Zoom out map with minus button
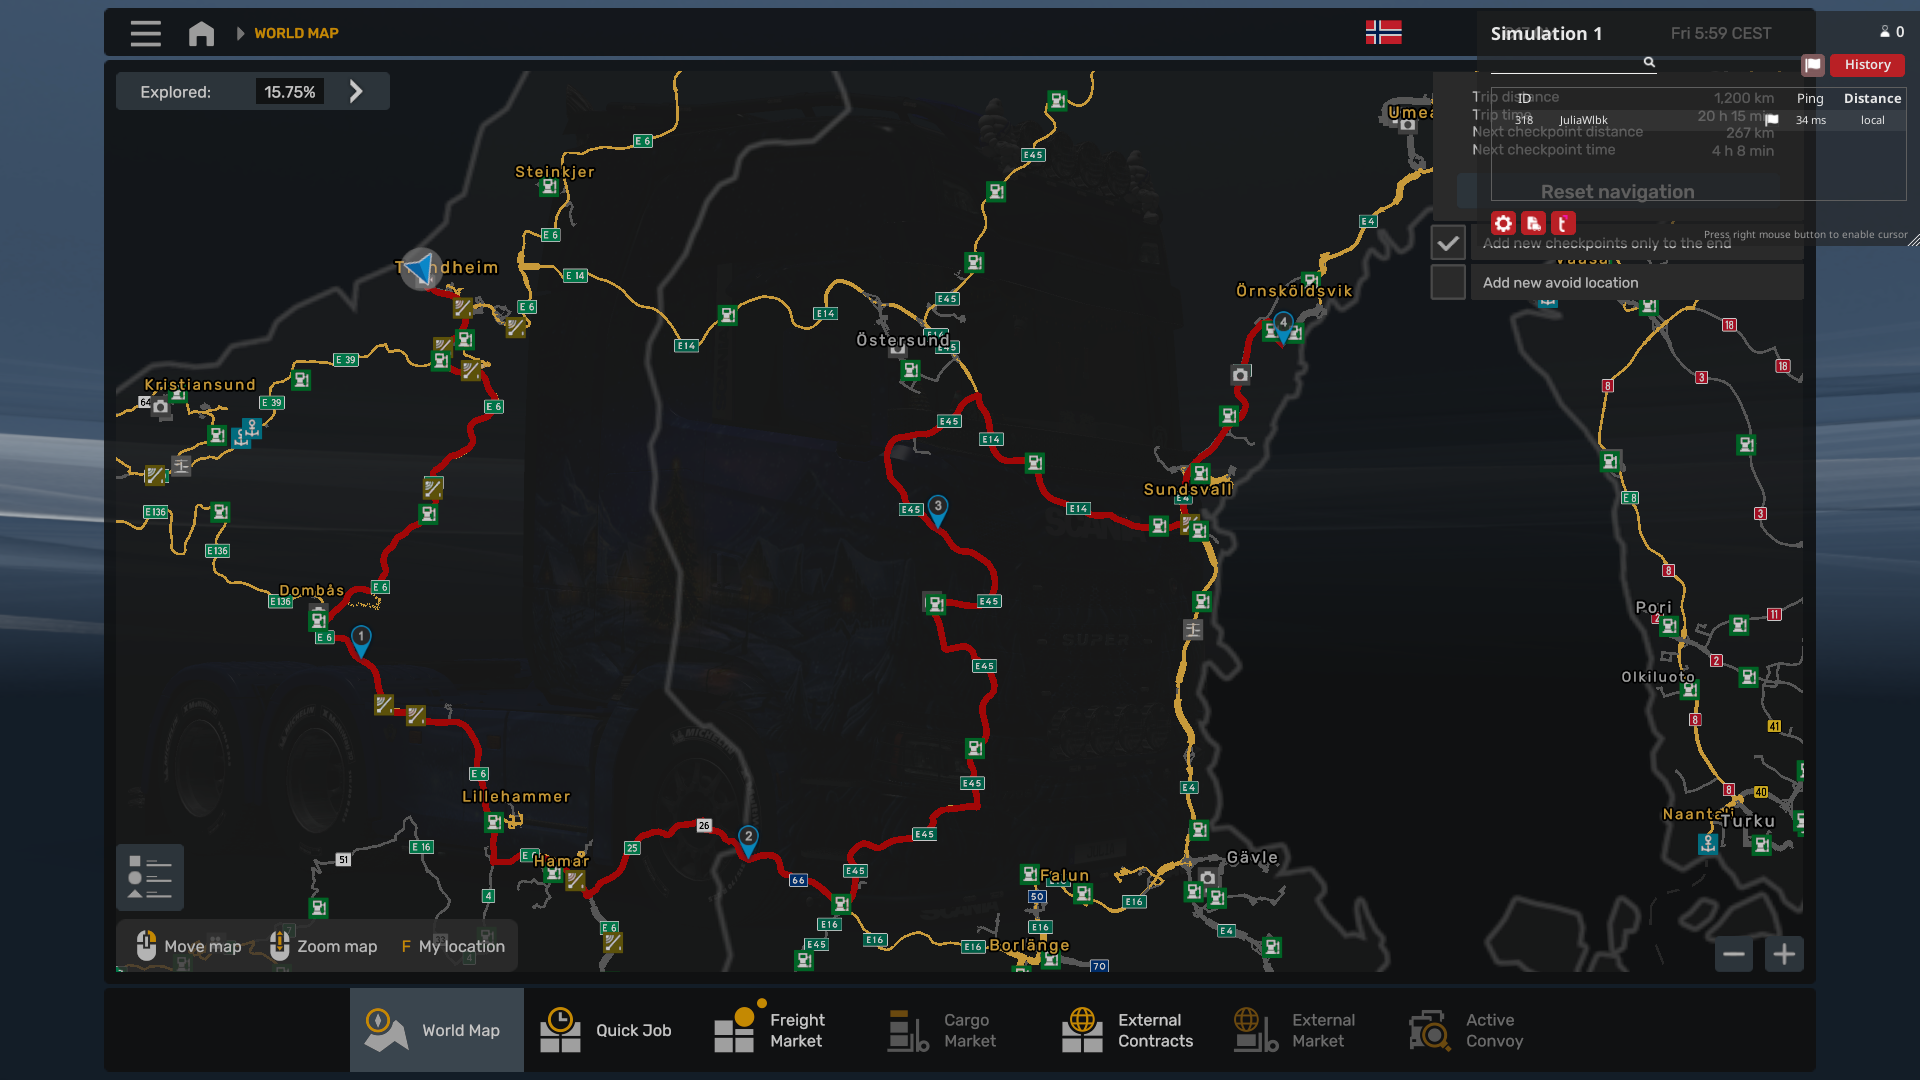The height and width of the screenshot is (1080, 1920). 1734,954
